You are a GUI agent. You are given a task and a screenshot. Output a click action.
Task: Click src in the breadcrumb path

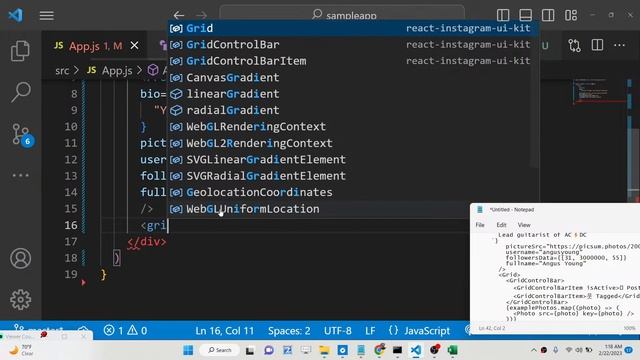point(62,71)
